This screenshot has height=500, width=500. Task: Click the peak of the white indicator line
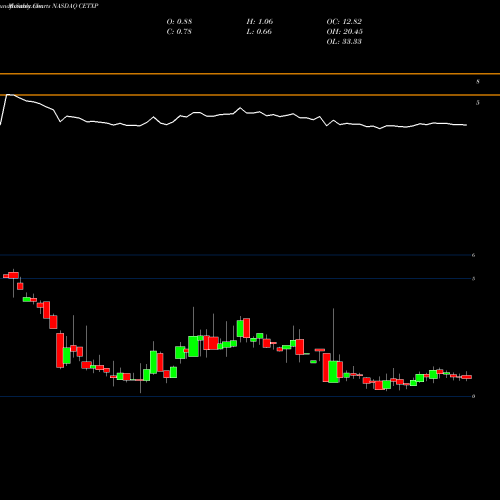coord(9,95)
